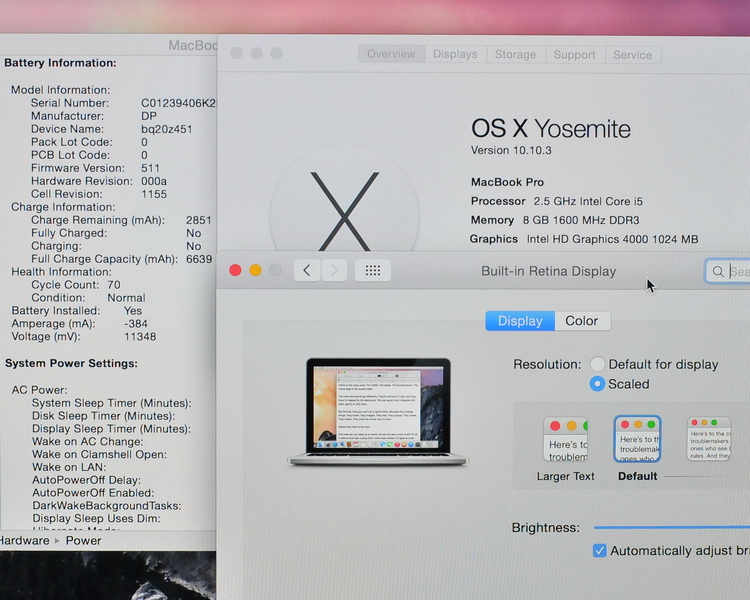Screen dimensions: 750x600
Task: Click the Search field in Display preferences
Action: coord(728,272)
